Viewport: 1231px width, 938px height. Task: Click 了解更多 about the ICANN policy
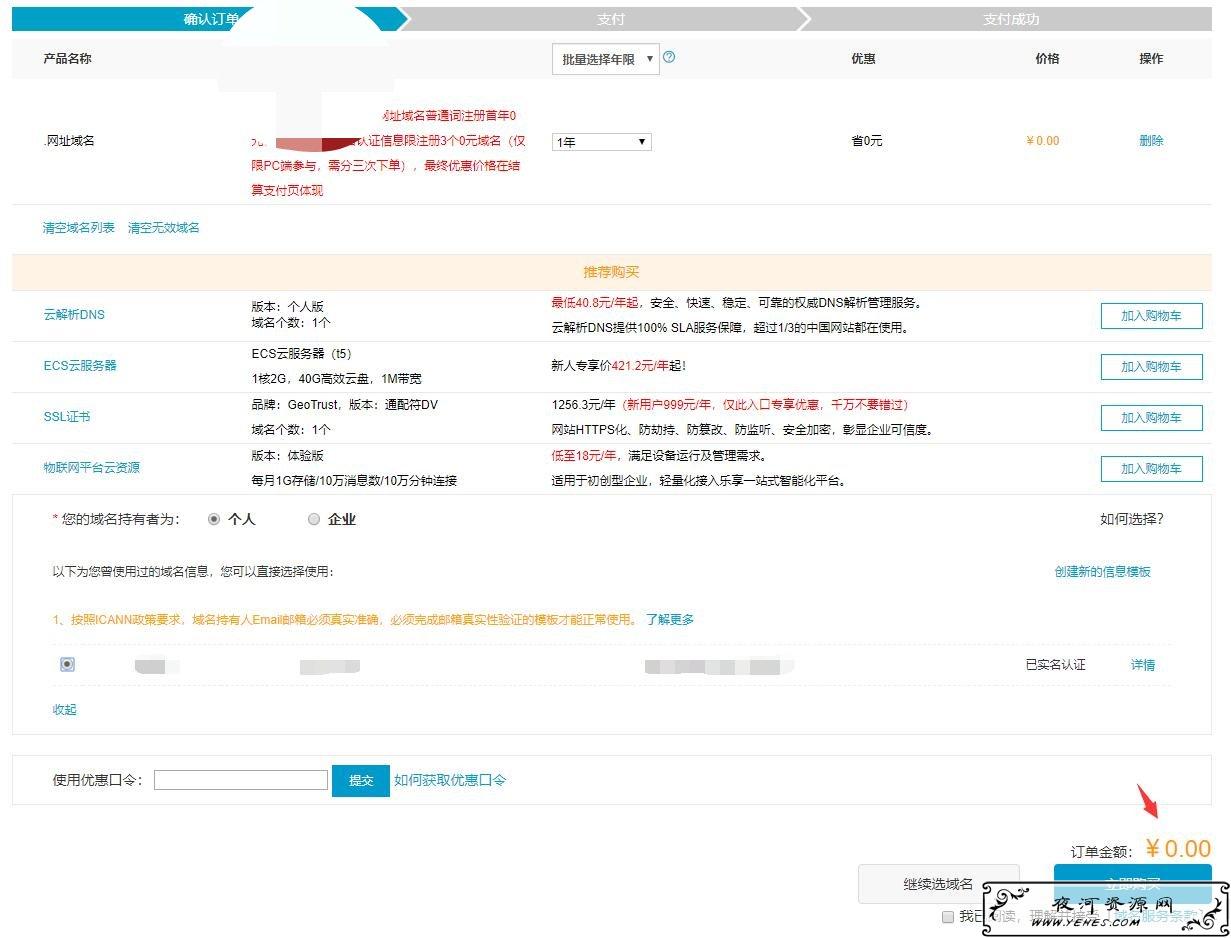point(670,620)
